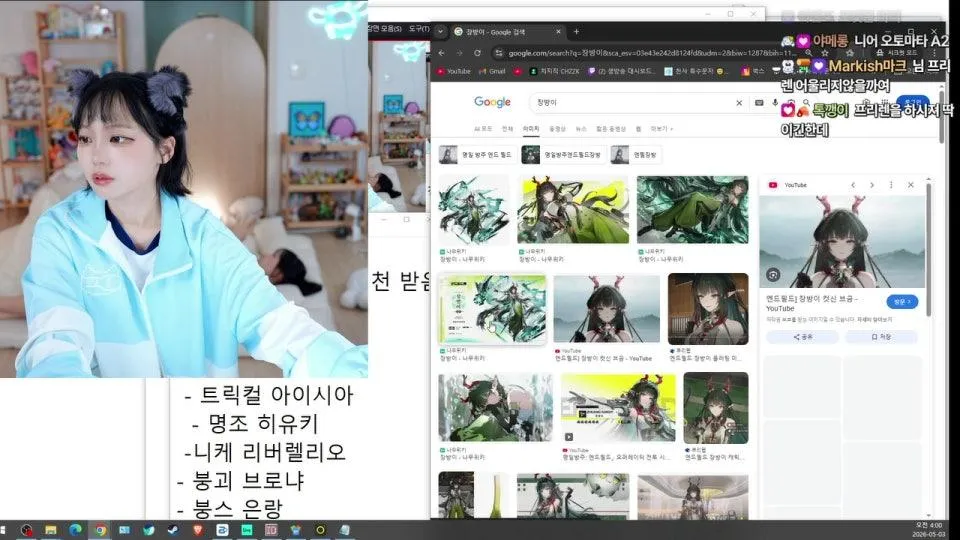The width and height of the screenshot is (960, 540).
Task: Open the CHZZK bookmark in bookmarks bar
Action: click(x=554, y=72)
